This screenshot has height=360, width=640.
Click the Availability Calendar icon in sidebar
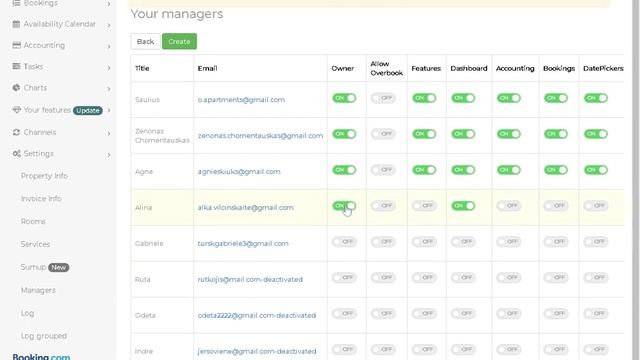(x=16, y=24)
